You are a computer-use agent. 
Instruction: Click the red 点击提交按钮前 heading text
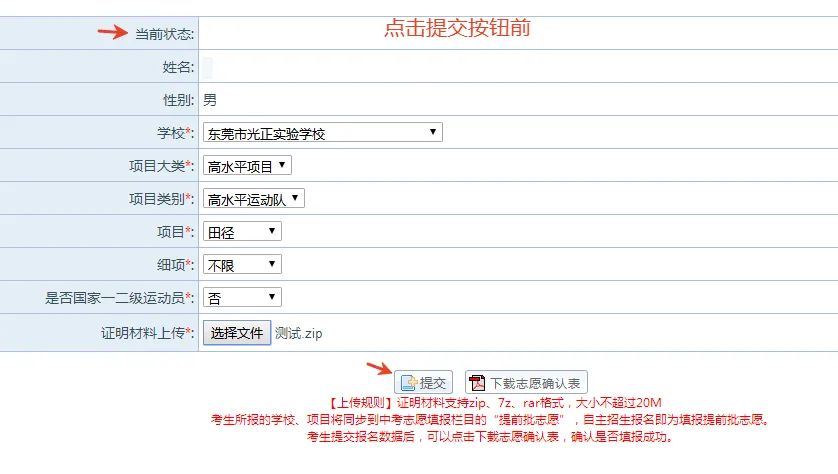pyautogui.click(x=457, y=28)
